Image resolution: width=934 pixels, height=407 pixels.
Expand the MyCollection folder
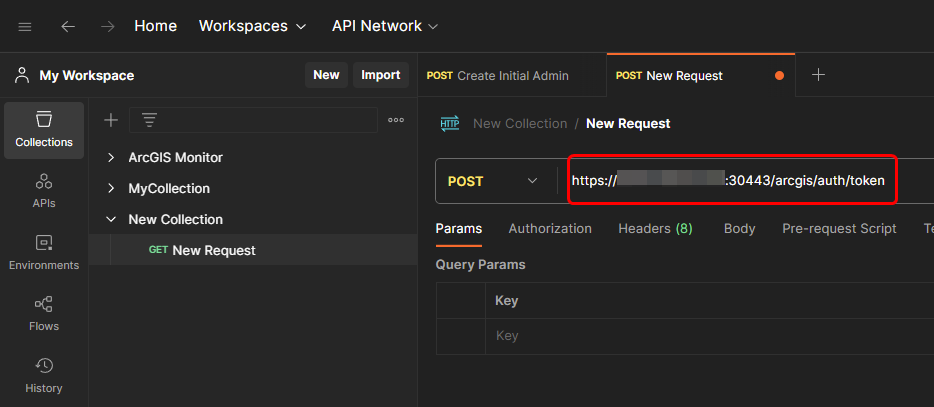pos(111,189)
